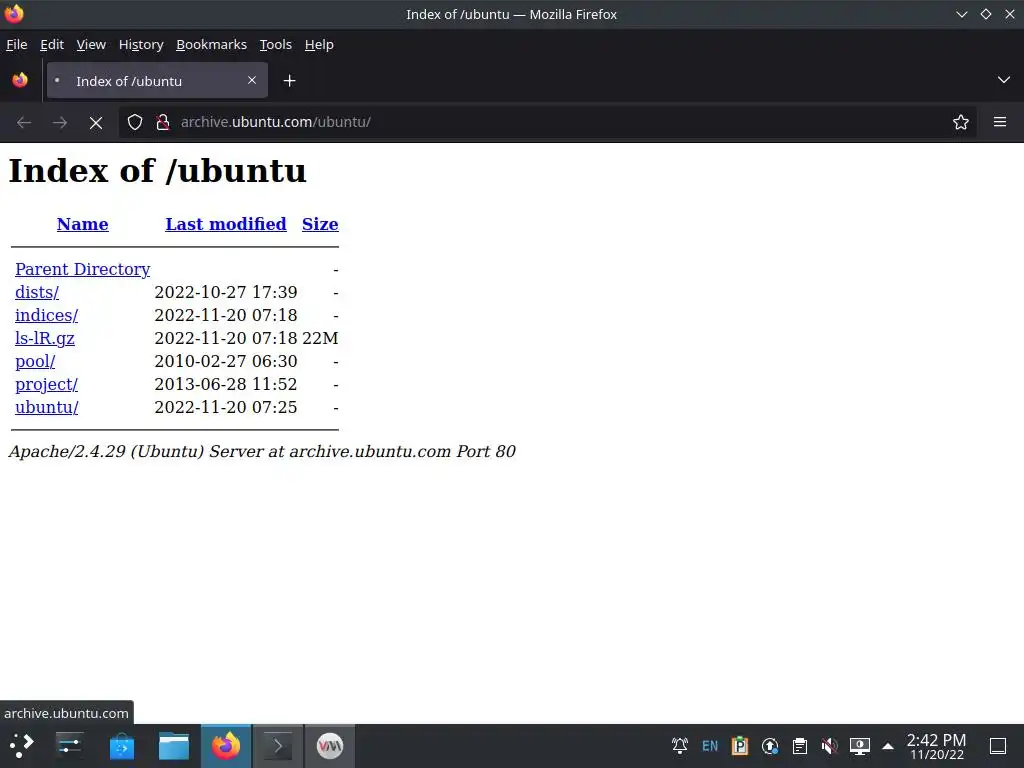Open the KDE application launcher
The width and height of the screenshot is (1024, 768).
tap(22, 746)
